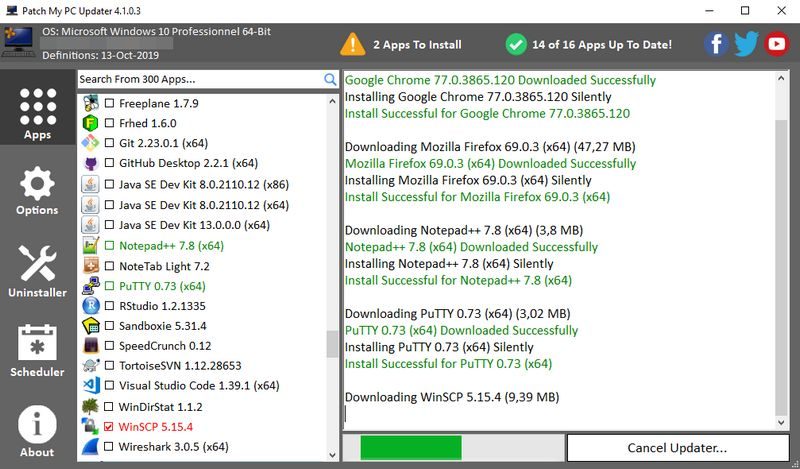The width and height of the screenshot is (800, 469).
Task: Click 14 of 16 Apps Up To Date
Action: (602, 45)
